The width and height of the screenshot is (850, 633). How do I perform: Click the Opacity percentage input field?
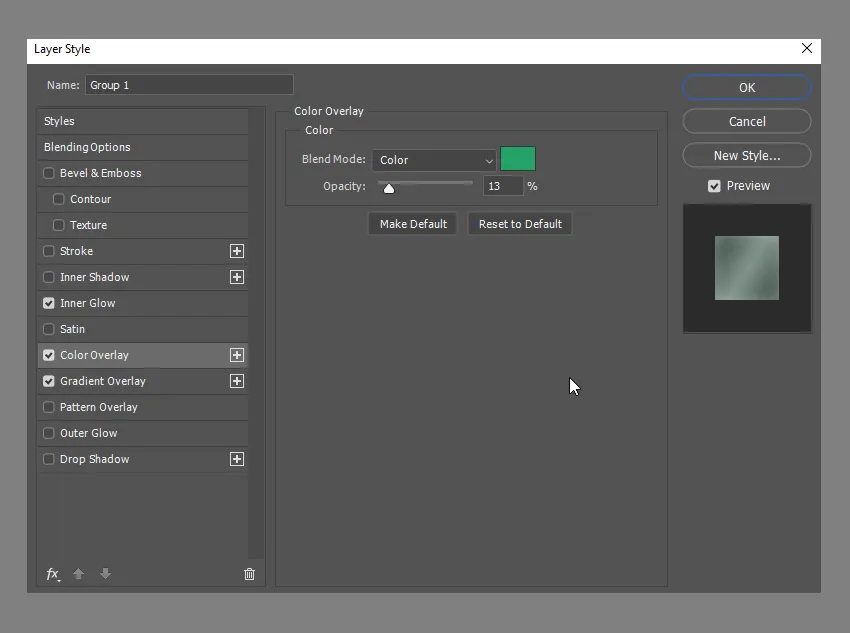coord(502,186)
